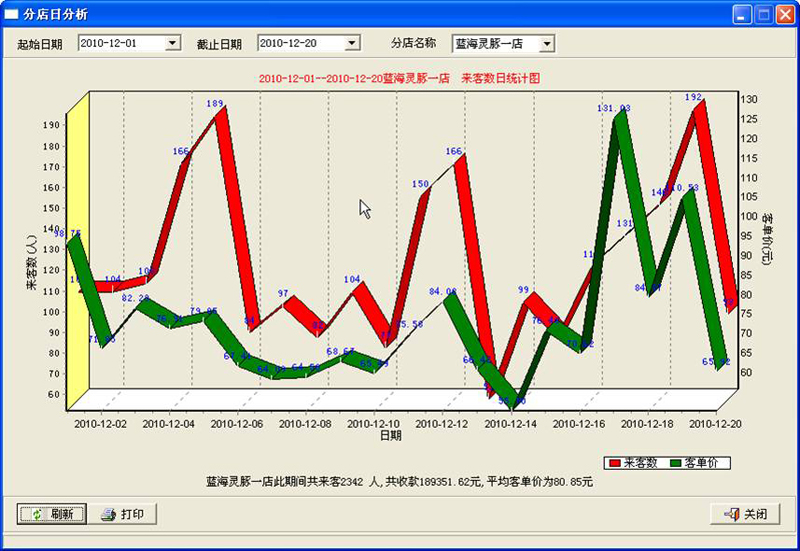Click the 150 data label
The height and width of the screenshot is (551, 800).
click(x=420, y=184)
